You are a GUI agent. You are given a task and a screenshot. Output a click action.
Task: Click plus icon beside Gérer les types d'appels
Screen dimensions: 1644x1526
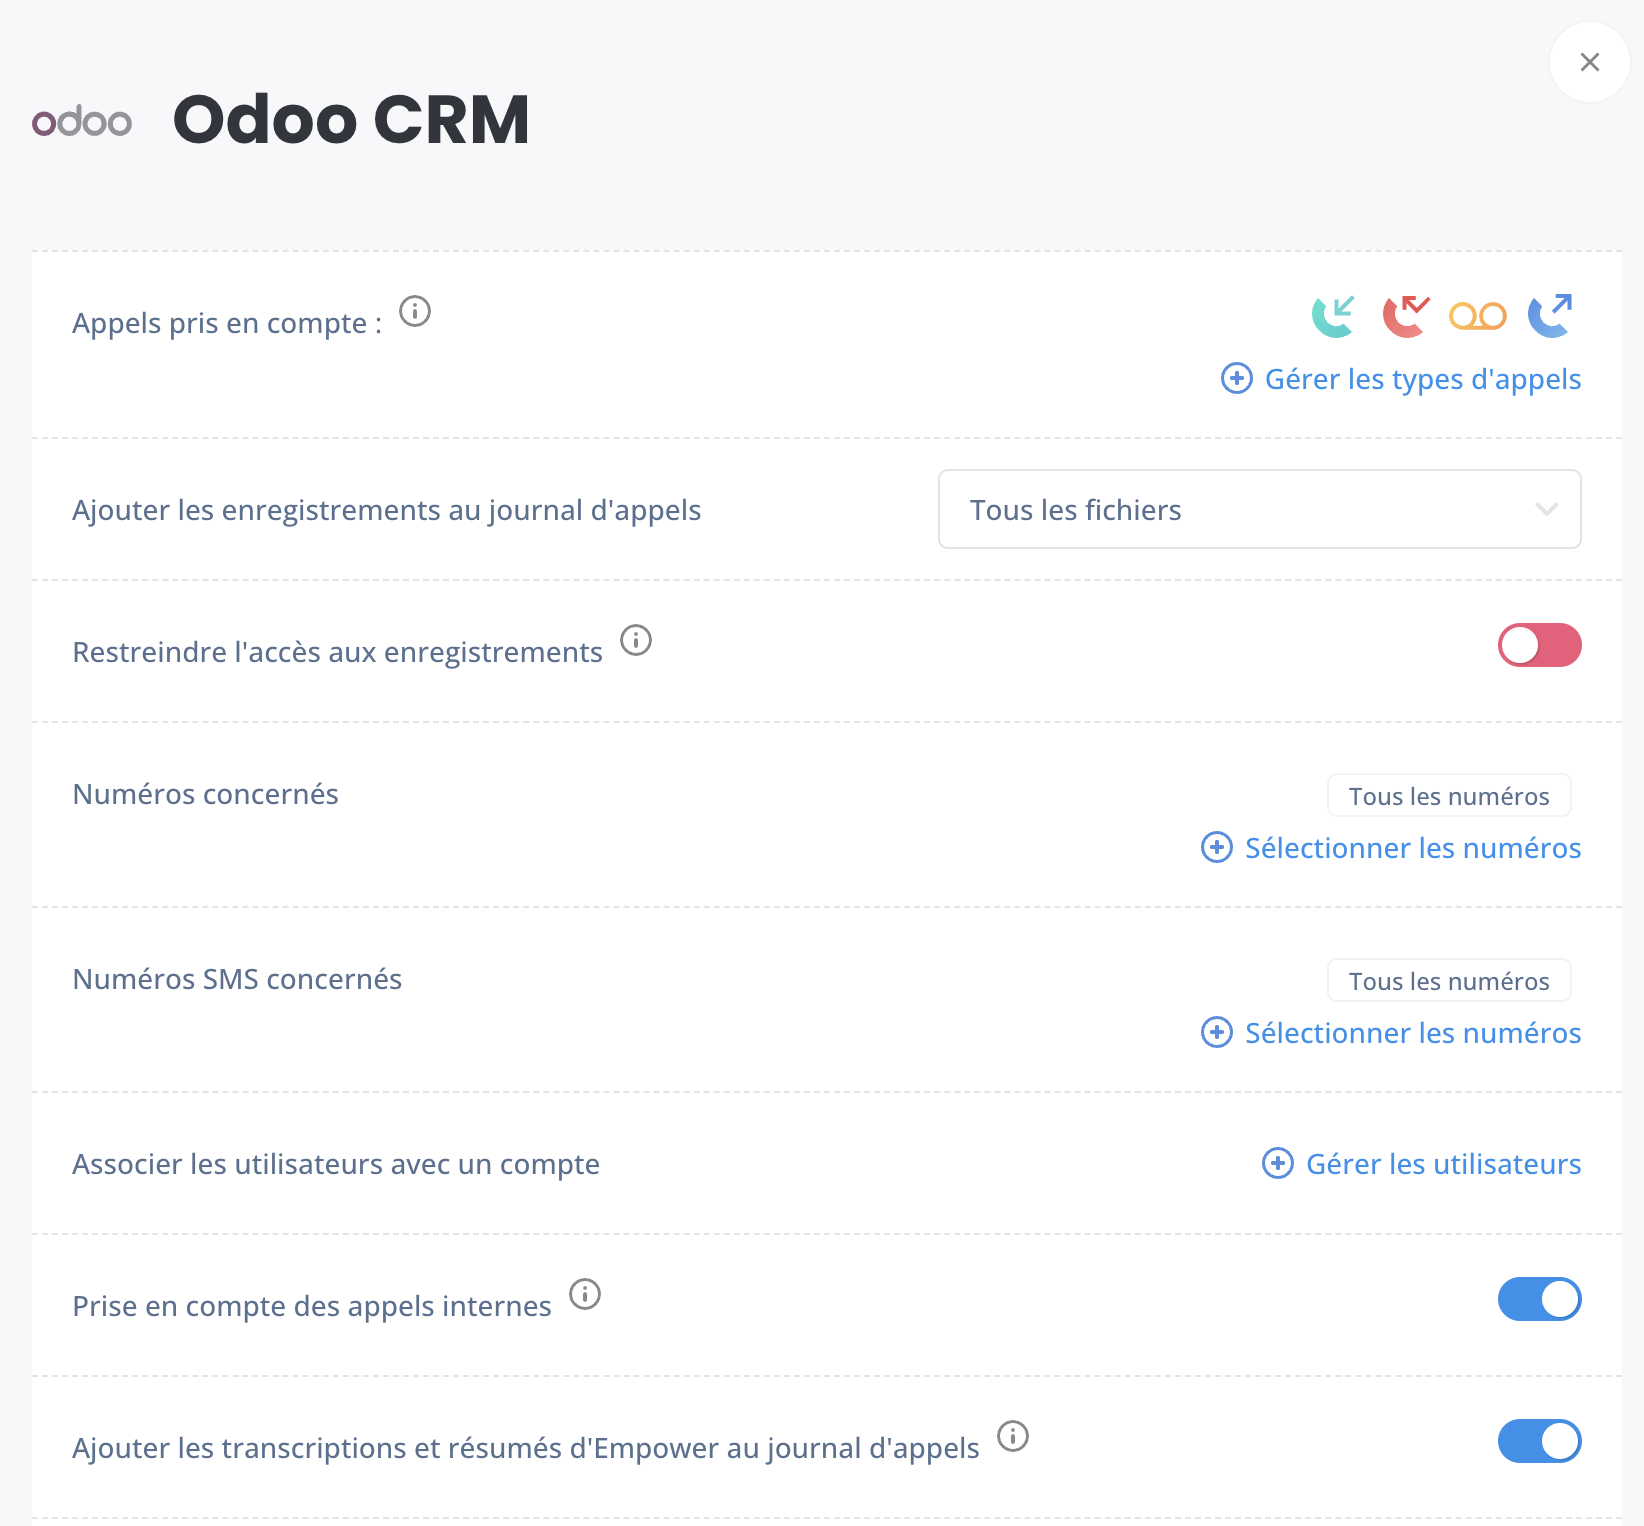click(1237, 378)
